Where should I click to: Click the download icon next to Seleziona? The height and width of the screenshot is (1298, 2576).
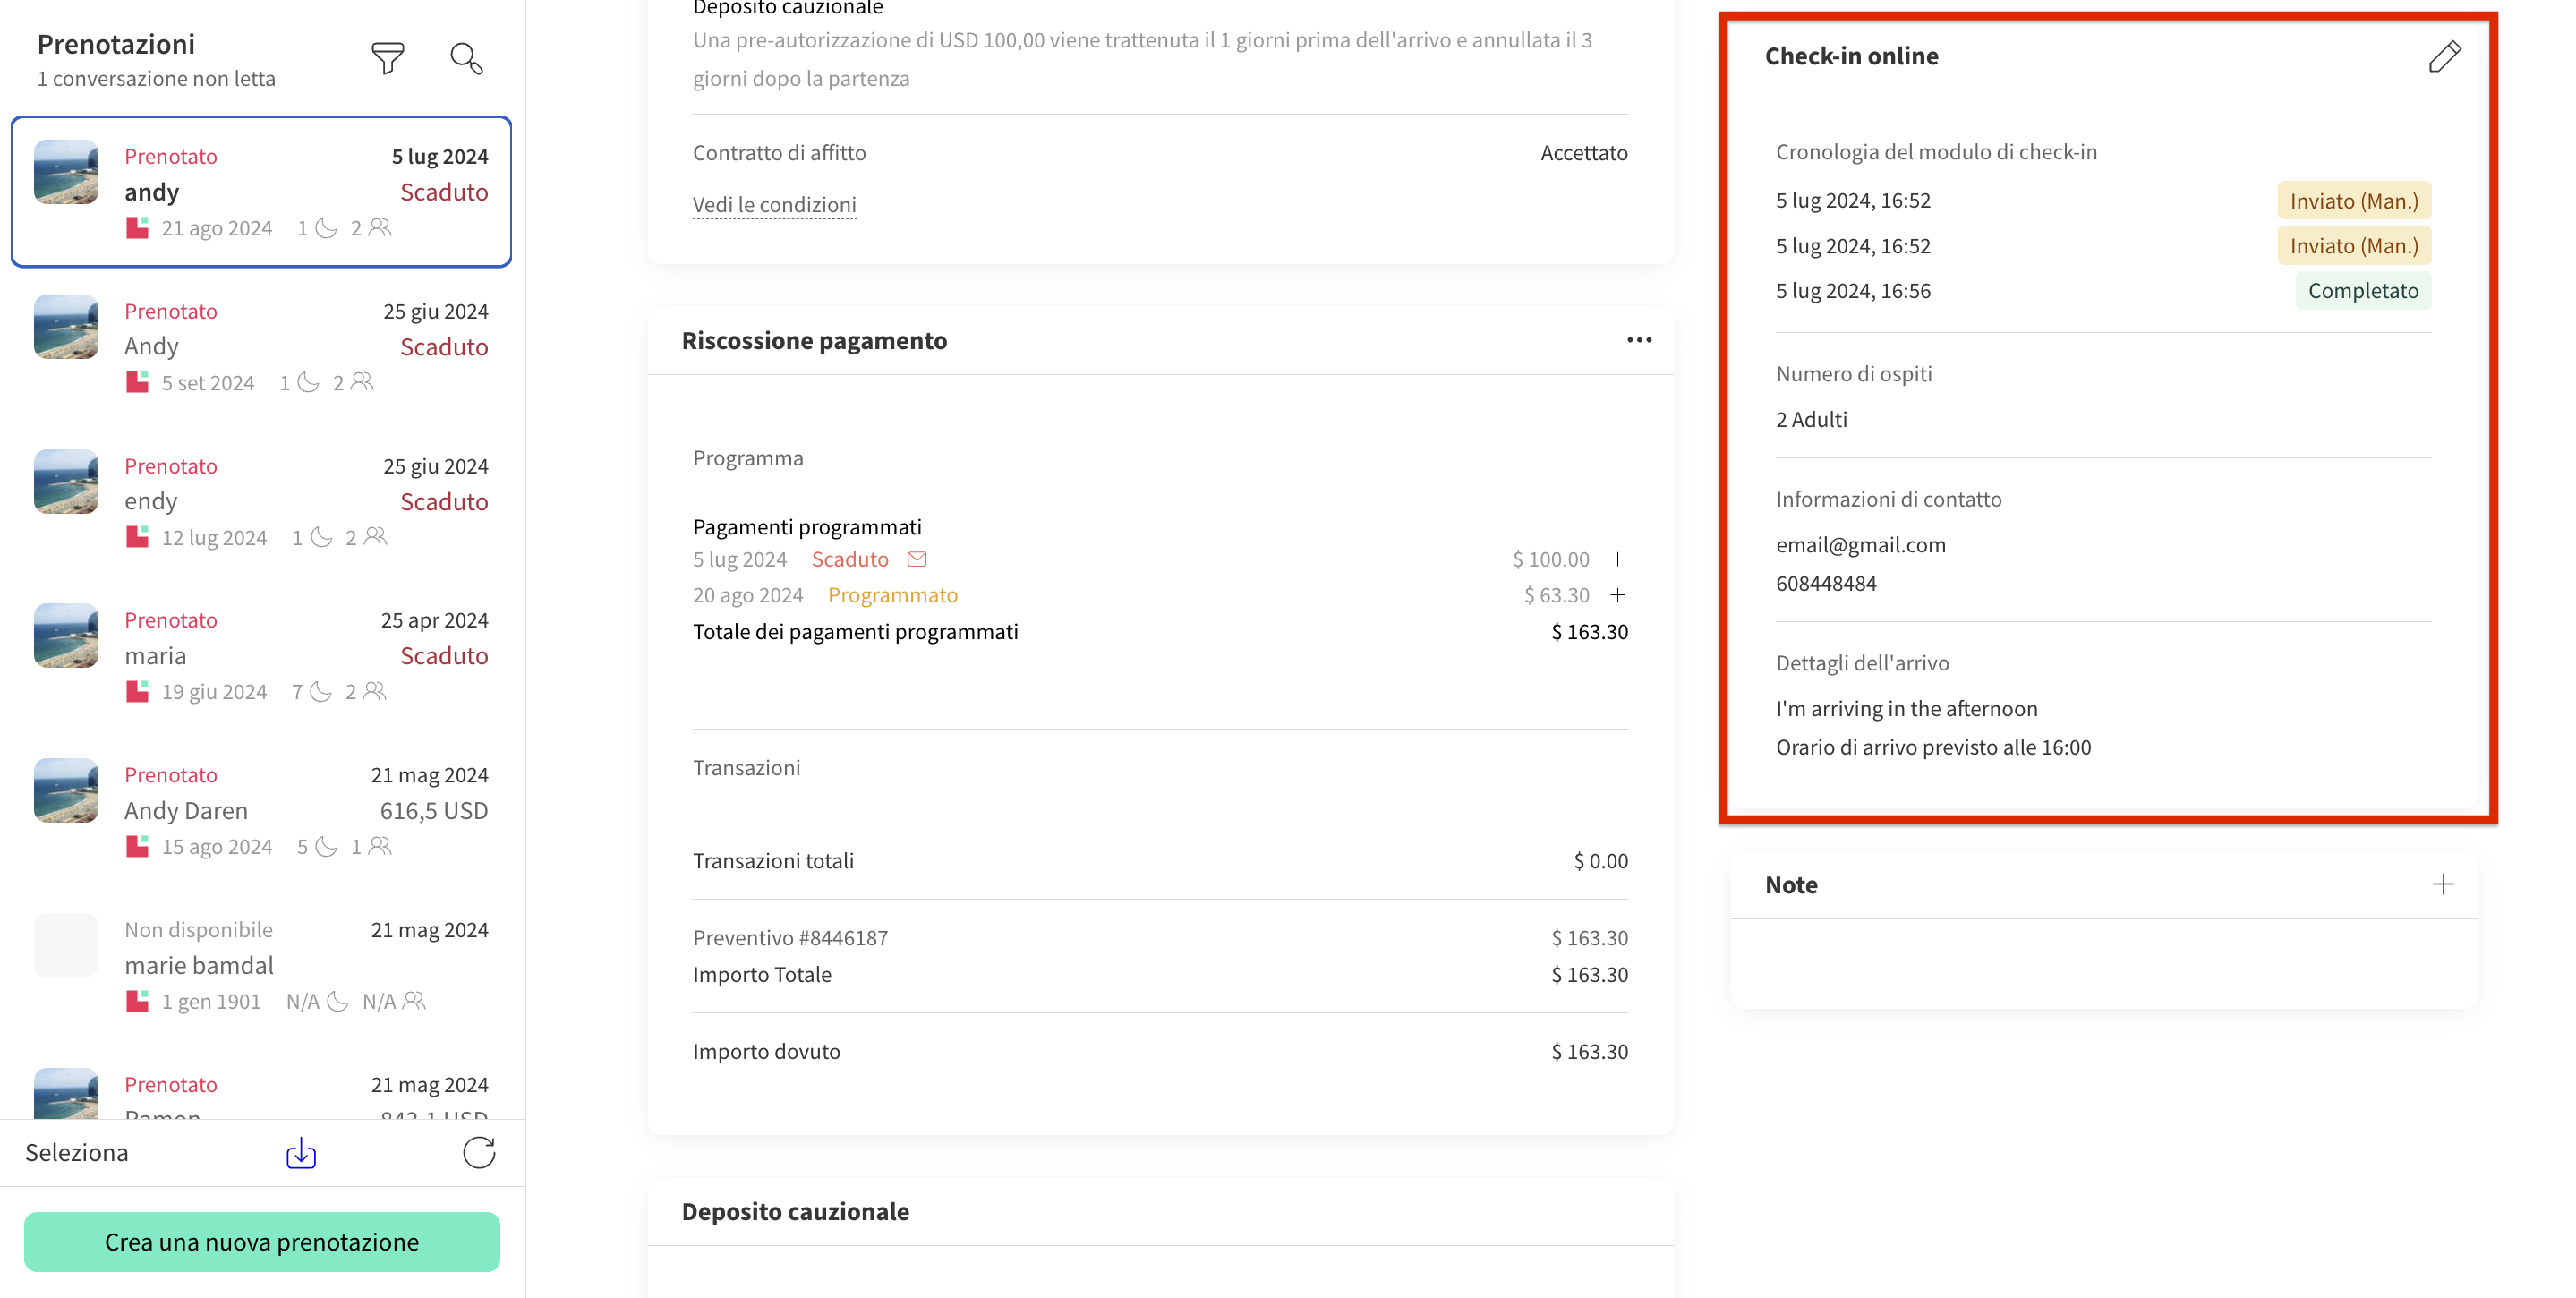coord(301,1153)
